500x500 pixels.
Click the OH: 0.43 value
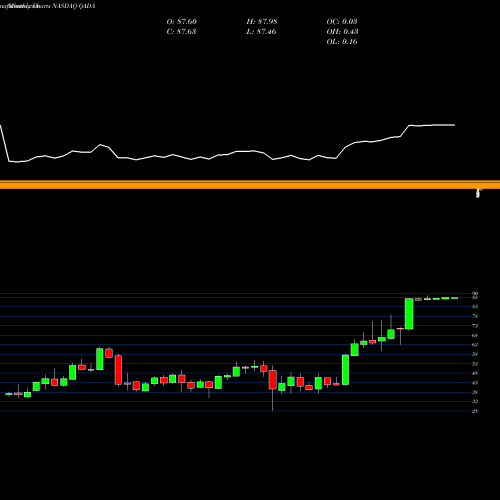point(342,31)
